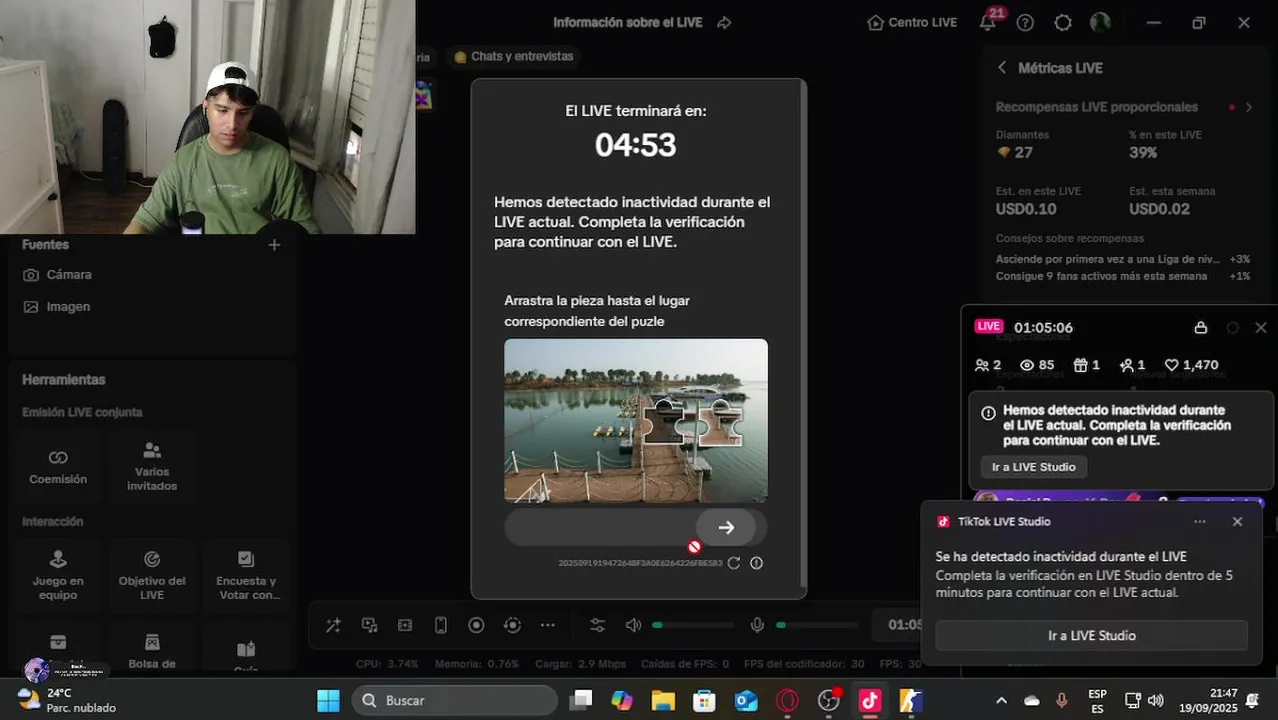
Task: Mute the microphone in toolbar
Action: 757,625
